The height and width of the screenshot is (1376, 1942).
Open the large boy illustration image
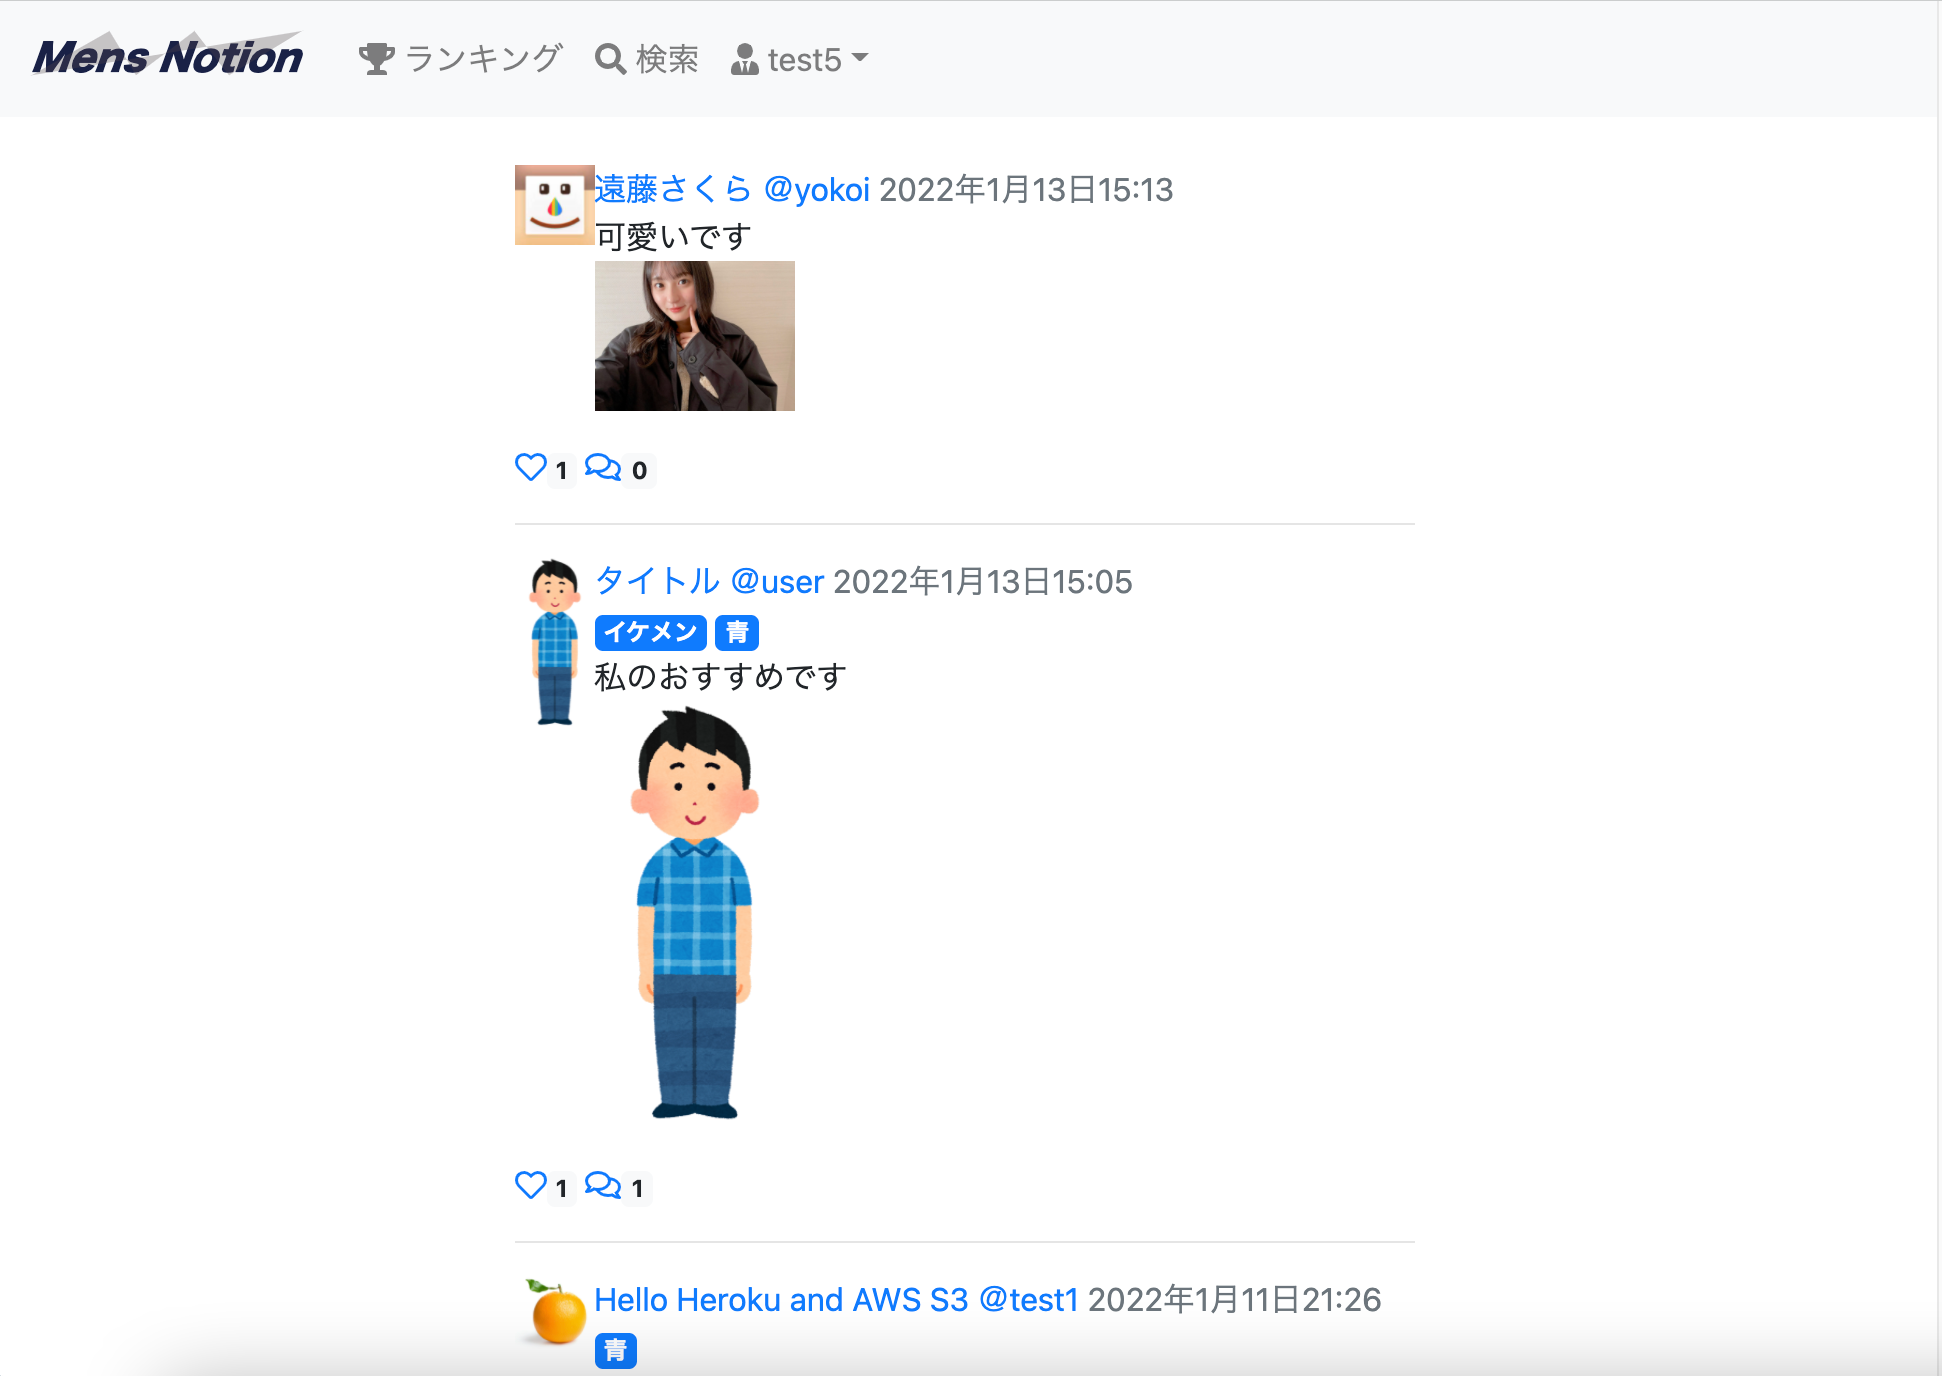(695, 912)
